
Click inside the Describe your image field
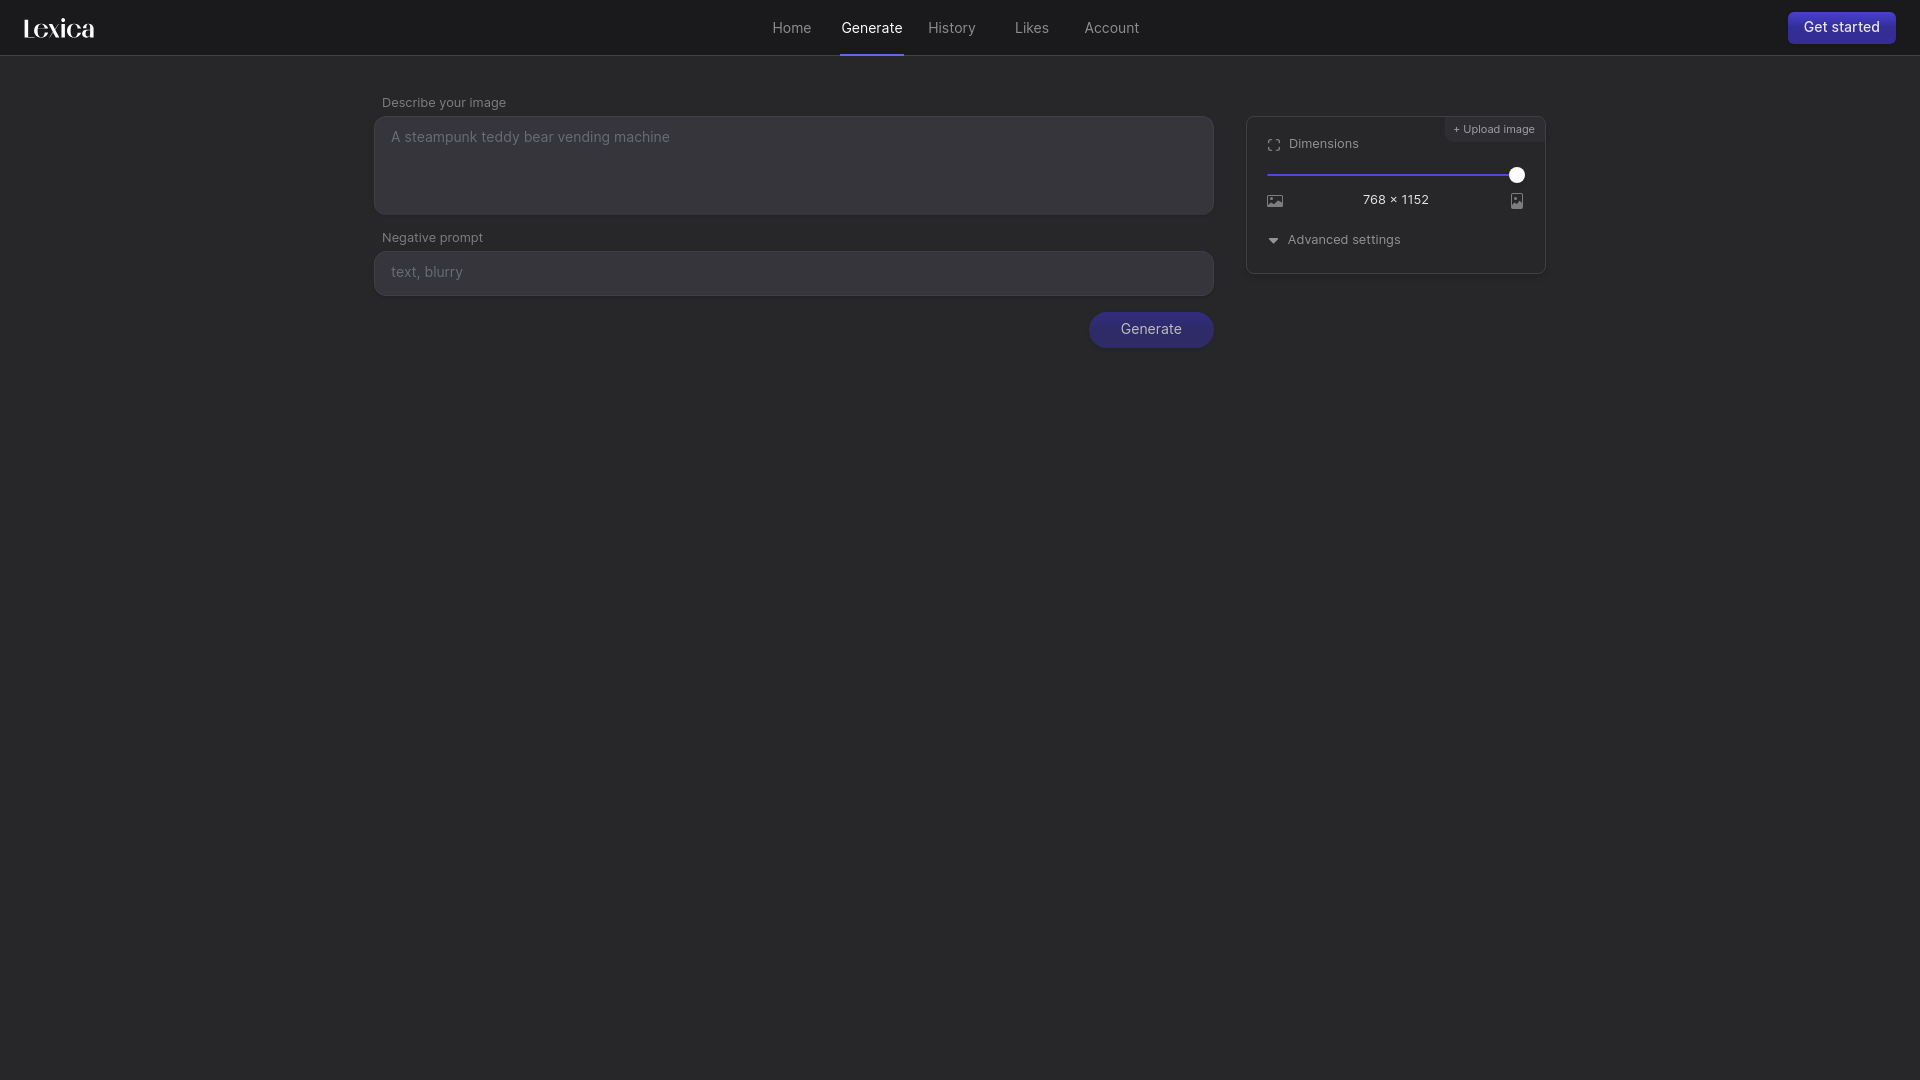[793, 165]
